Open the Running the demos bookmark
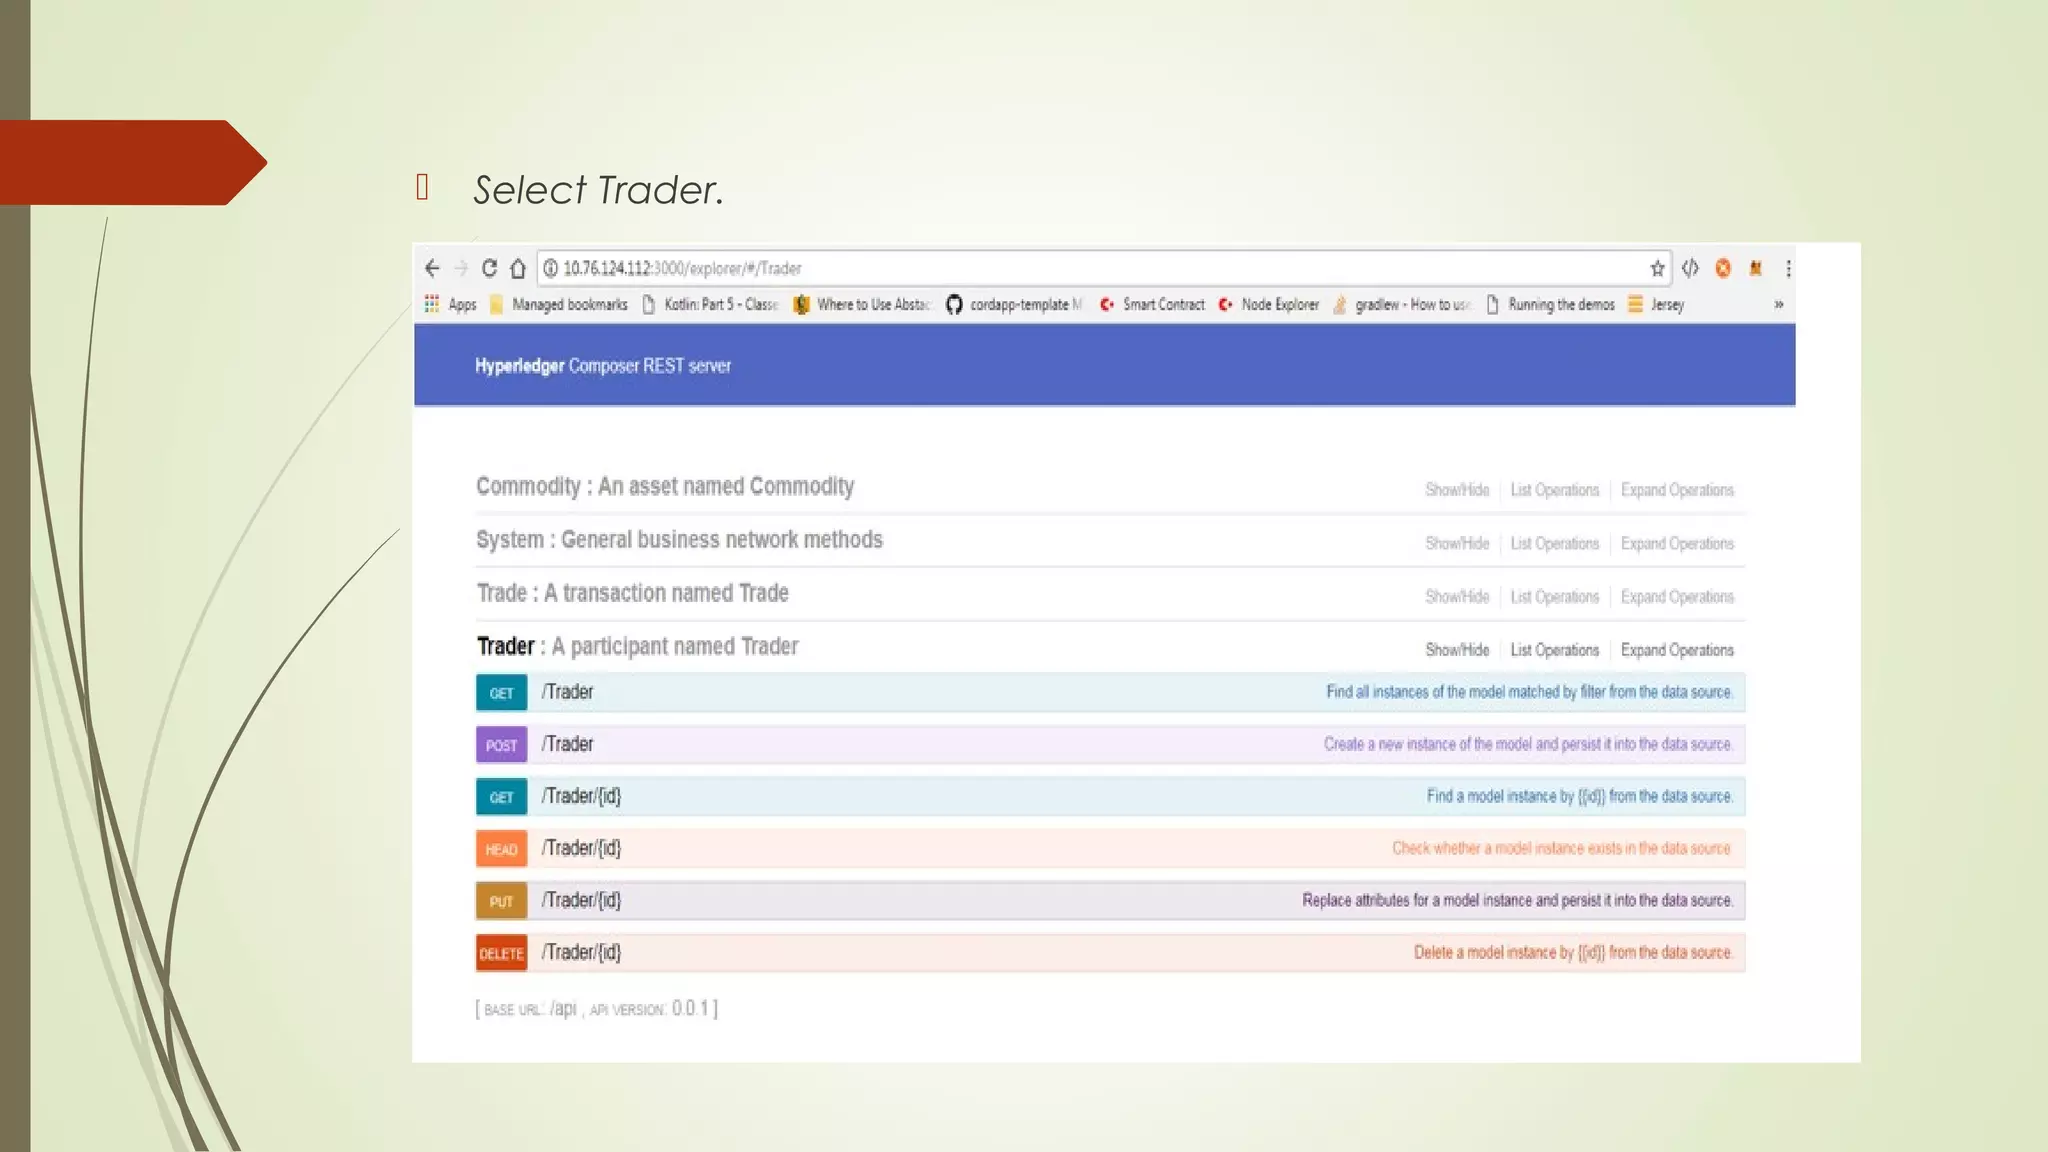 click(1550, 304)
